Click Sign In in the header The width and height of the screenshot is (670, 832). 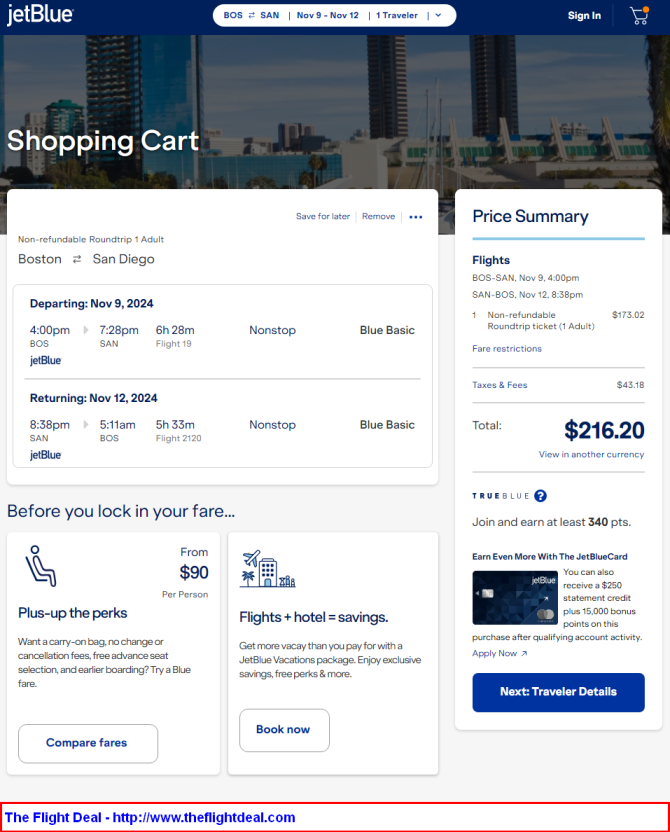584,15
